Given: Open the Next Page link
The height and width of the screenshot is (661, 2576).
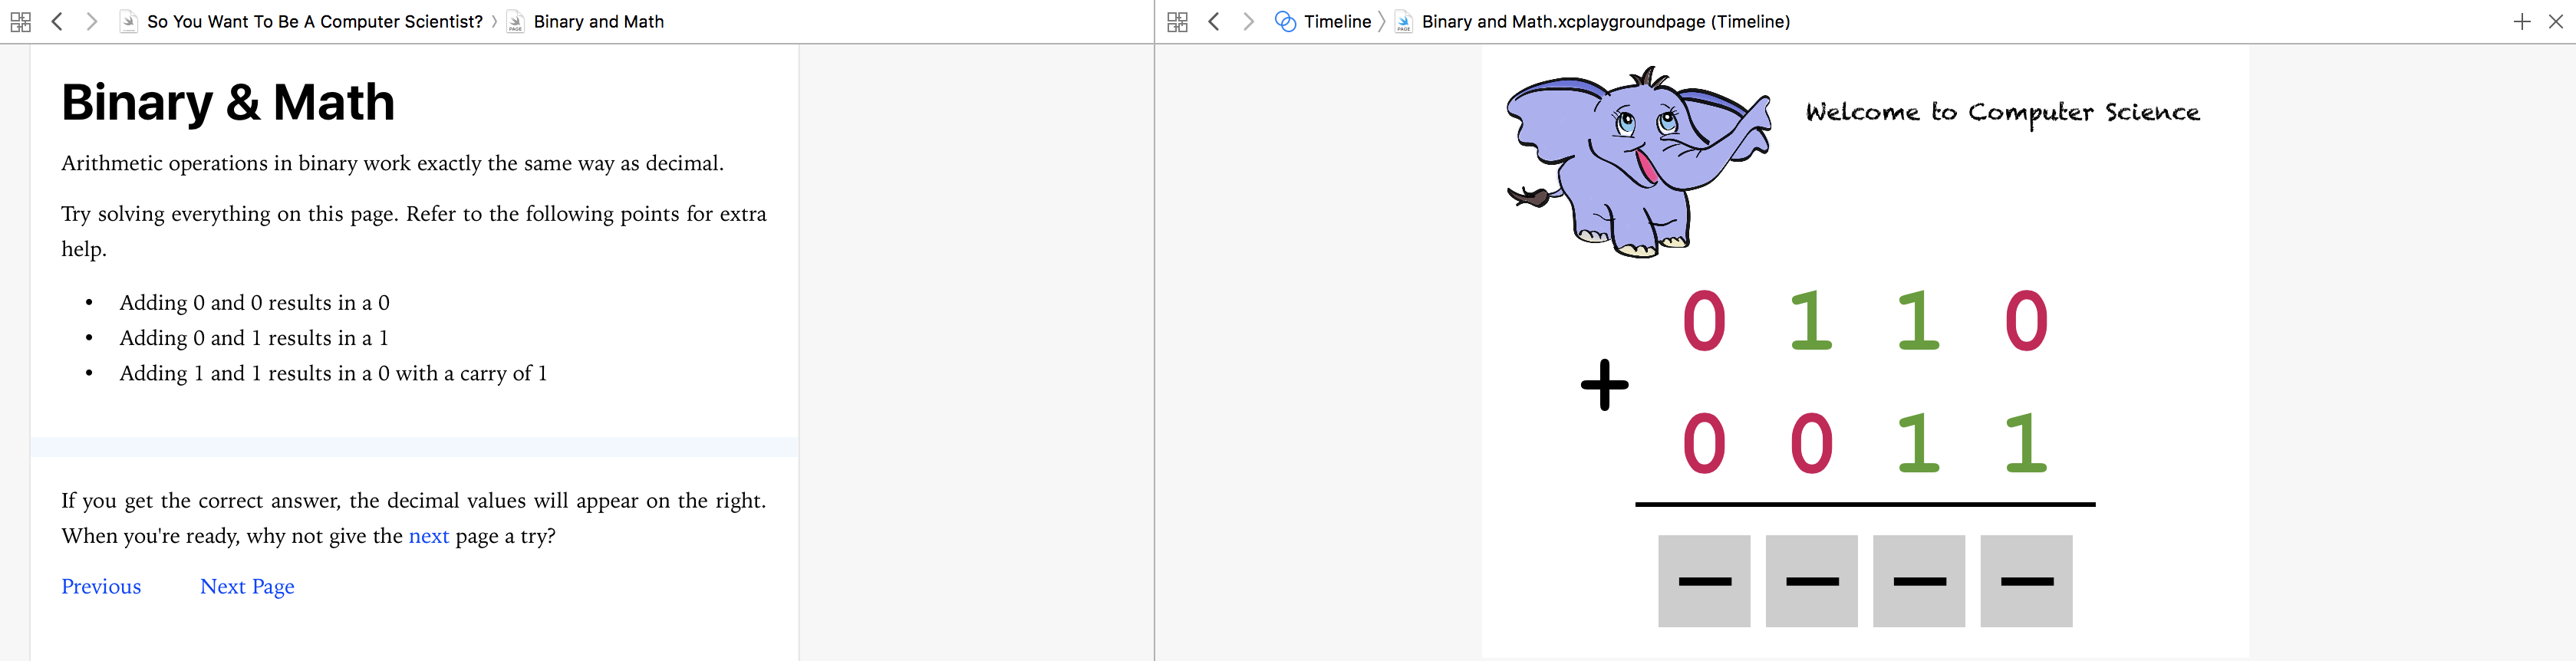Looking at the screenshot, I should 247,587.
